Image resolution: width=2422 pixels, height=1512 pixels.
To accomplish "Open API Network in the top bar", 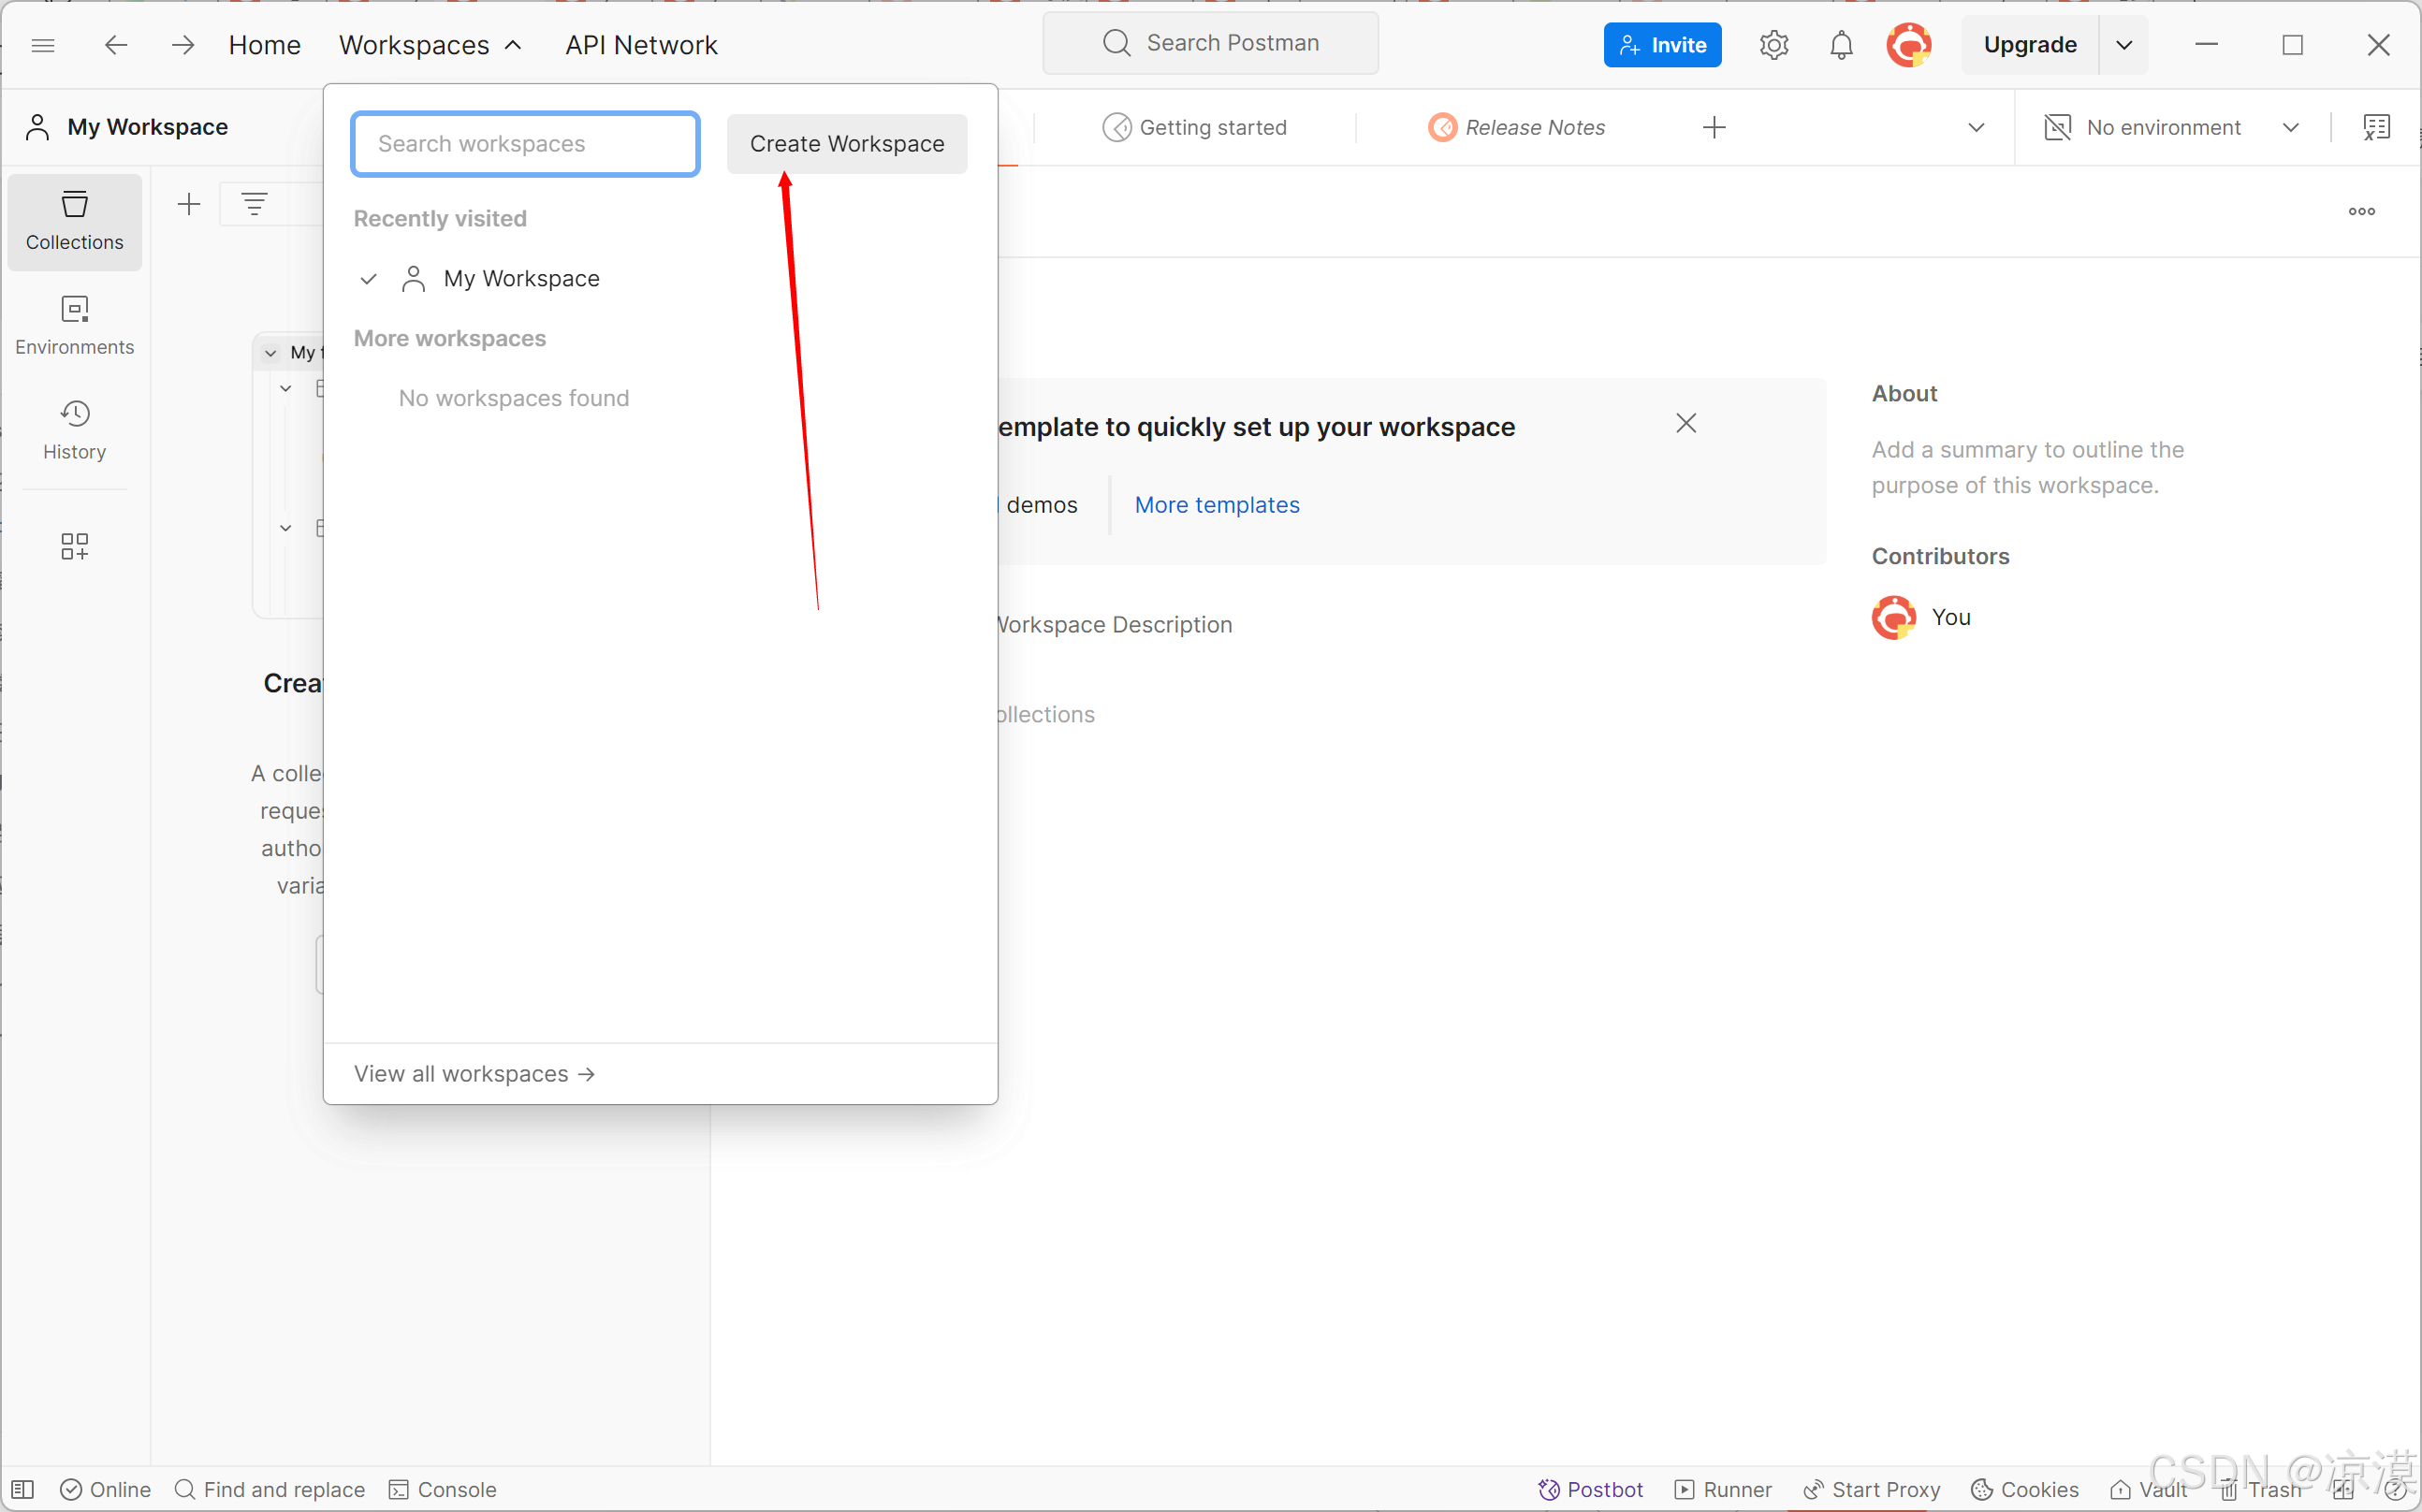I will (641, 45).
